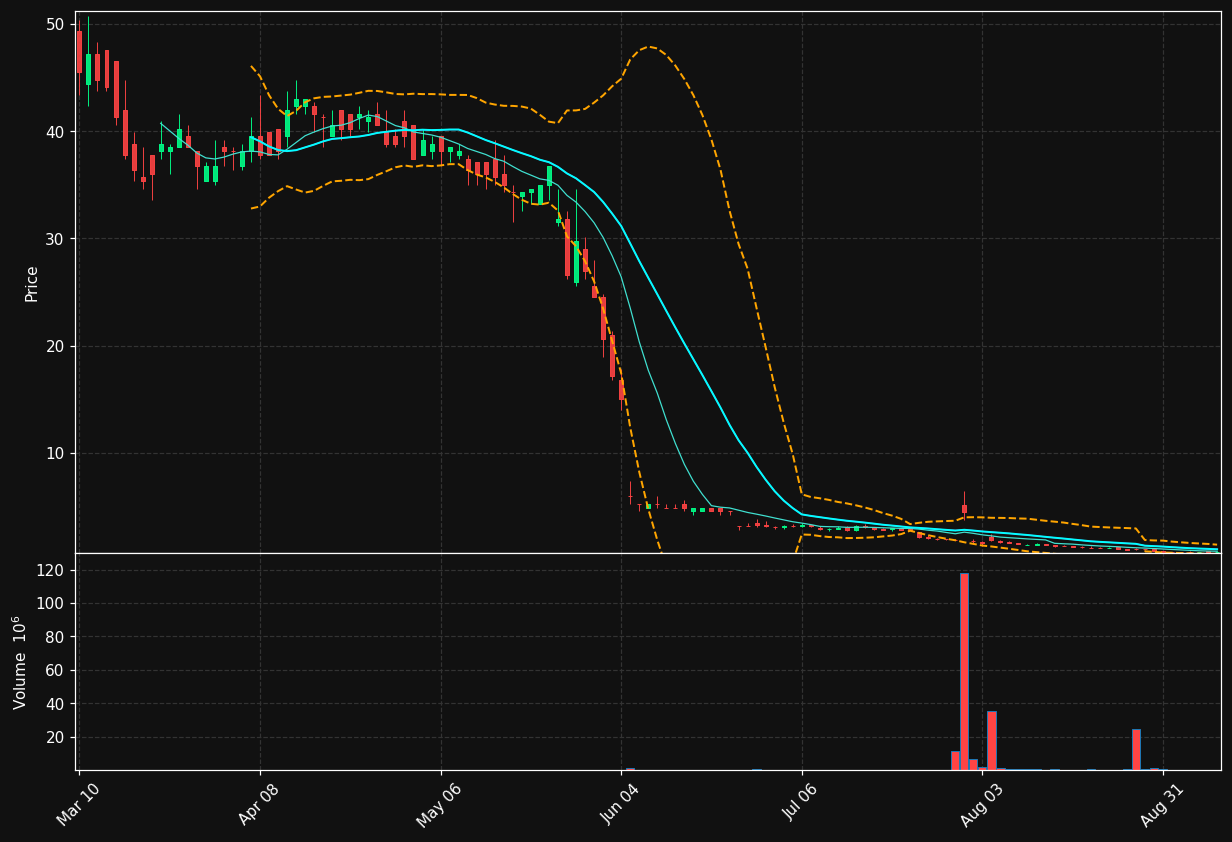Click the May 06 date label
The height and width of the screenshot is (842, 1232).
pos(439,804)
